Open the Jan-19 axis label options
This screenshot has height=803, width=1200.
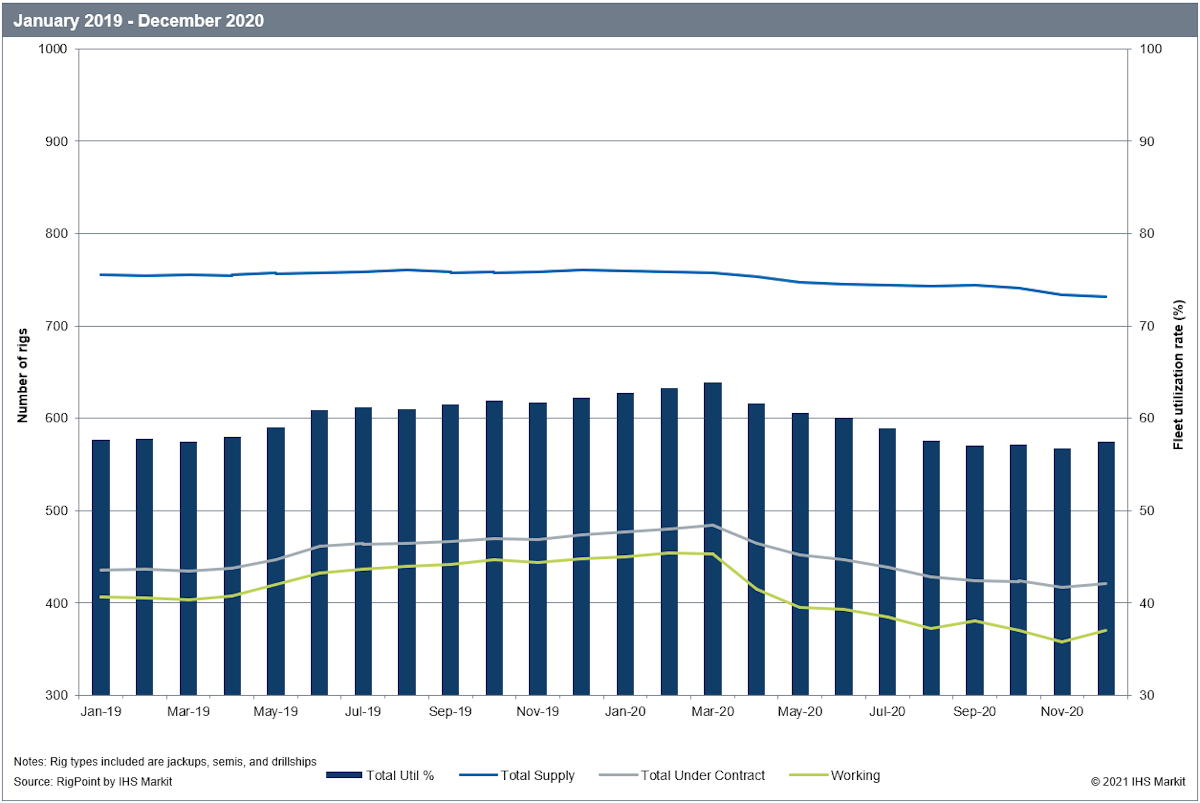click(x=102, y=710)
